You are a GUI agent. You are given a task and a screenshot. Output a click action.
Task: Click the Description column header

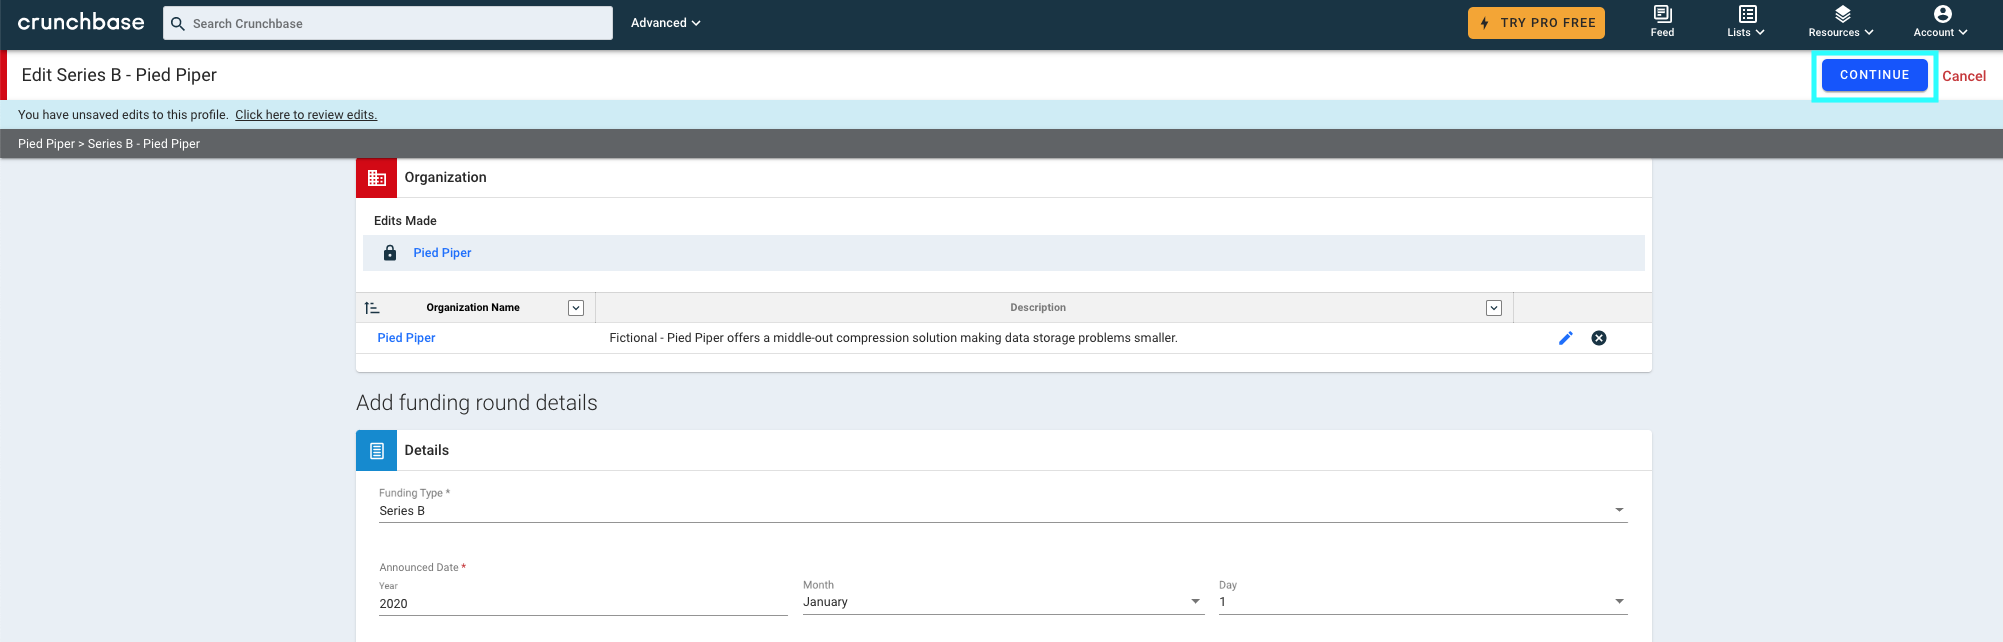coord(1038,308)
